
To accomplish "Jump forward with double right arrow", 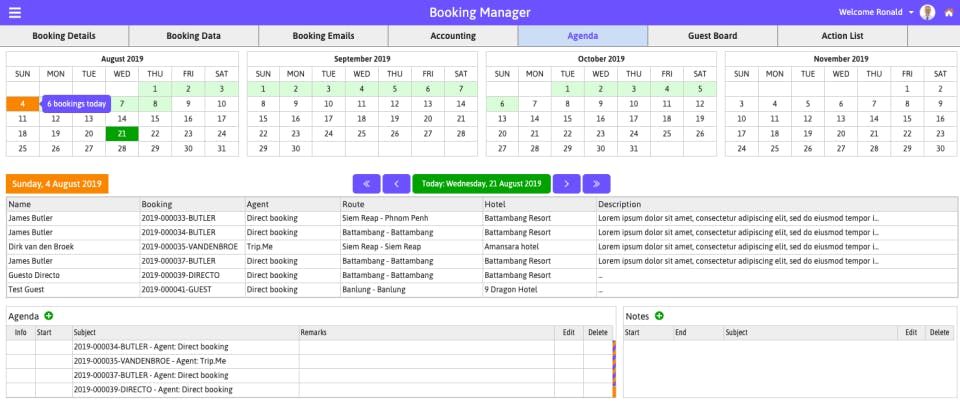I will (596, 184).
